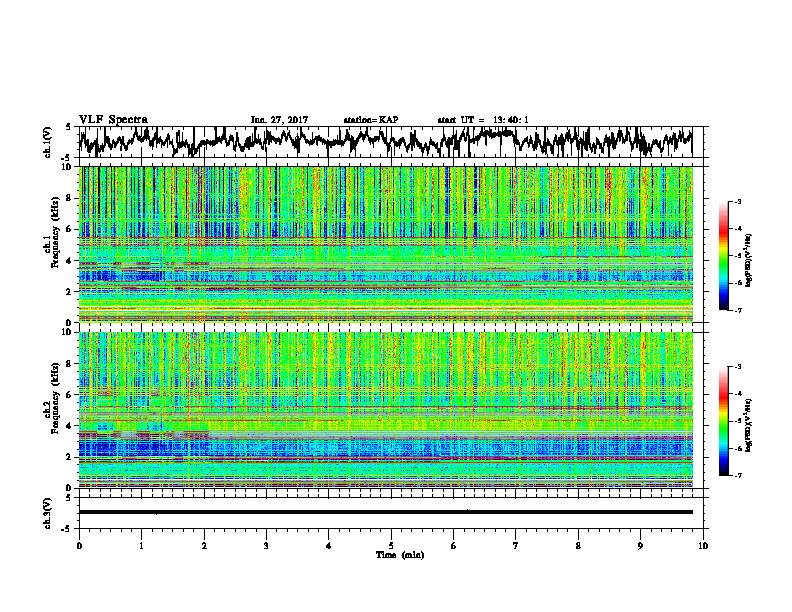Select the "Time (min)" axis label

click(400, 555)
